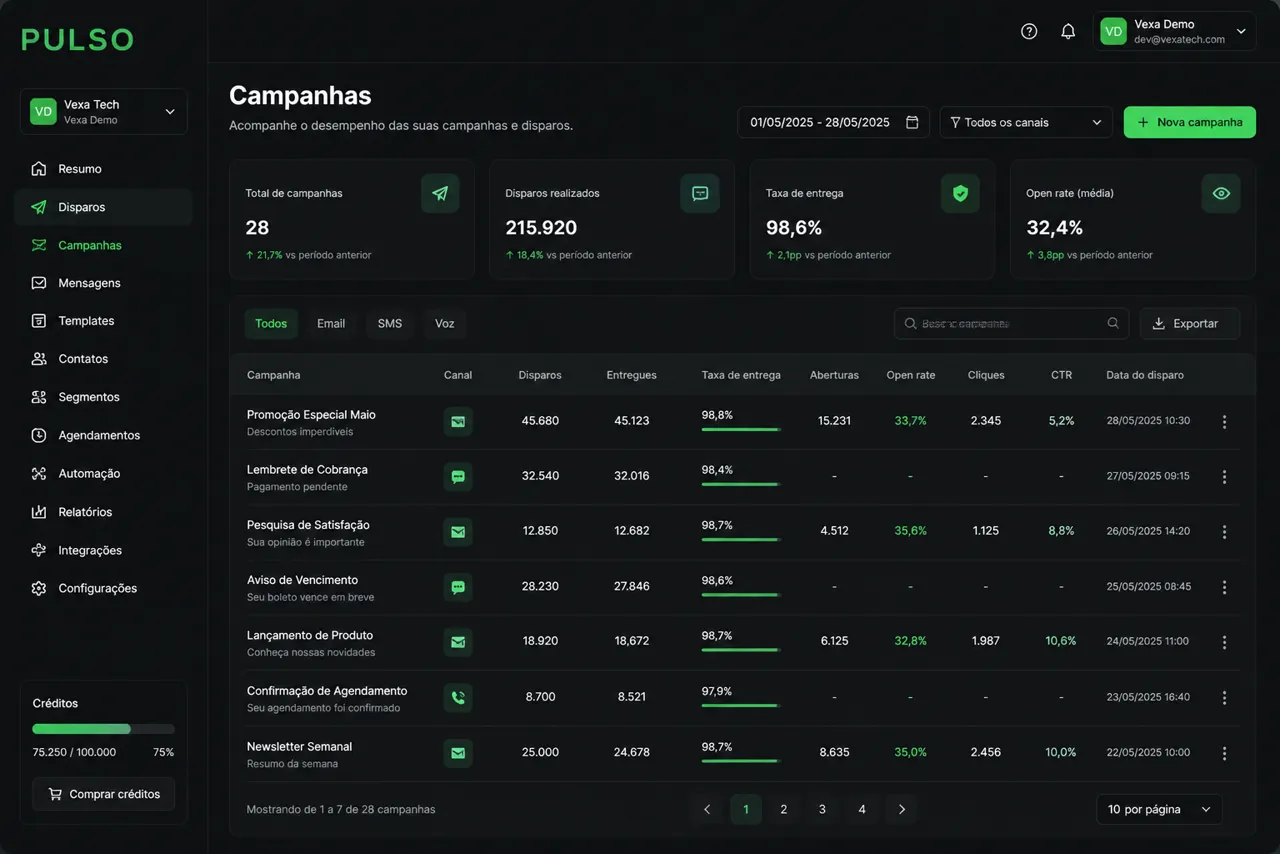Select the Email filter tab
The image size is (1280, 854).
[x=331, y=323]
